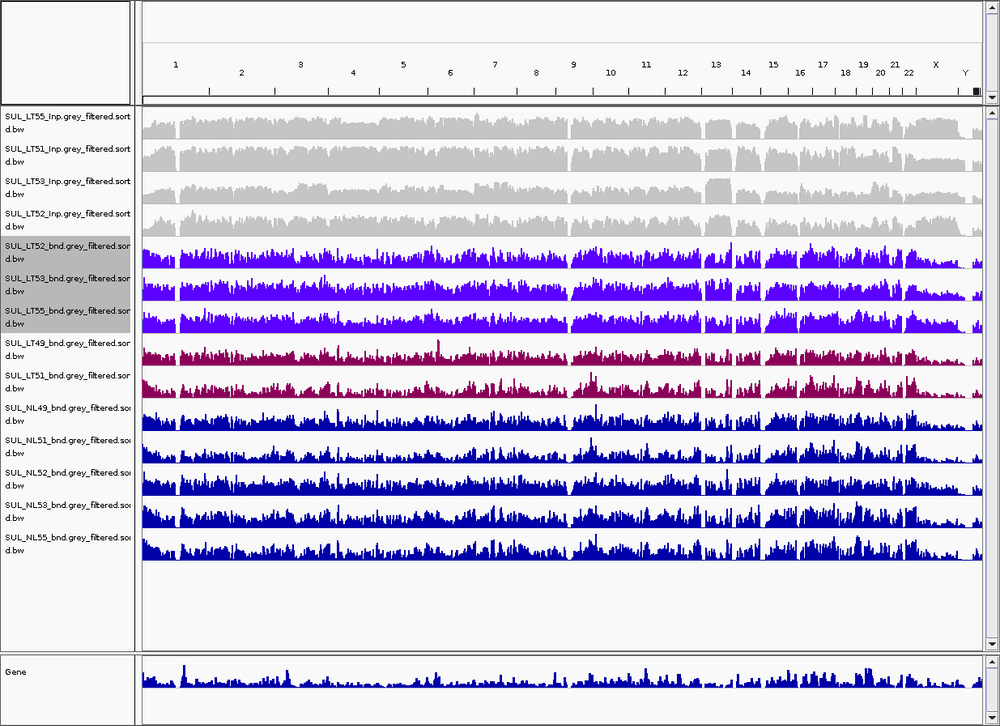Choose the SUL_NL49_bnd track name
The height and width of the screenshot is (726, 1000).
tap(66, 414)
